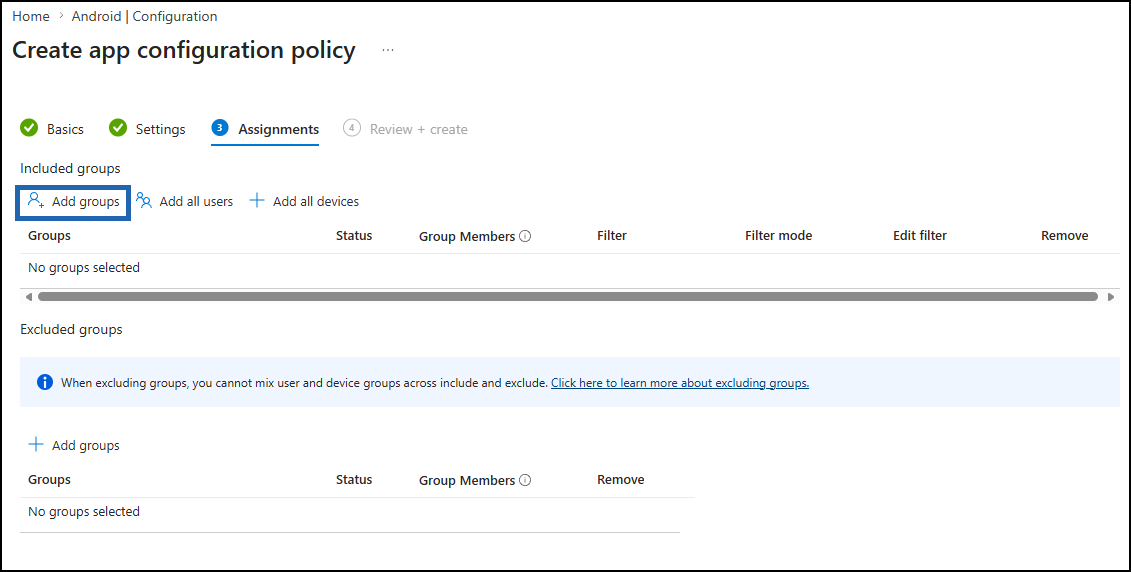Viewport: 1131px width, 572px height.
Task: Select the Assignments tab
Action: pos(278,129)
